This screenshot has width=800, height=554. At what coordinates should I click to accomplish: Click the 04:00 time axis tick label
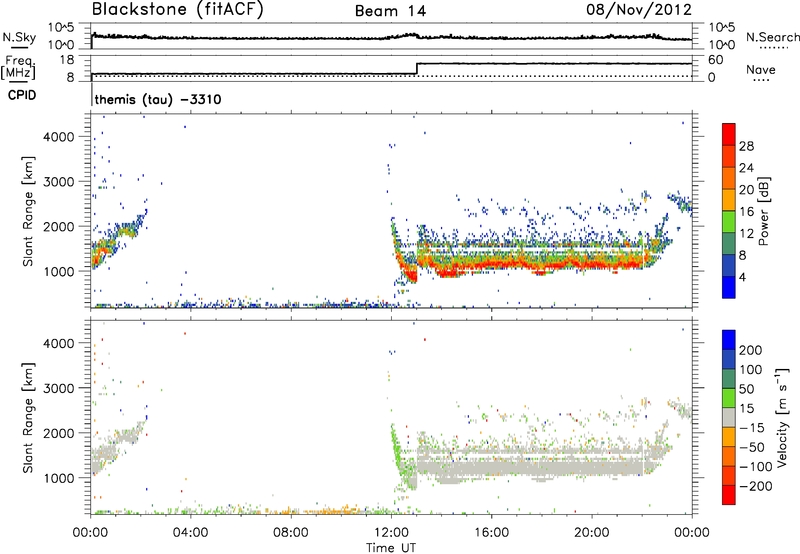coord(191,533)
